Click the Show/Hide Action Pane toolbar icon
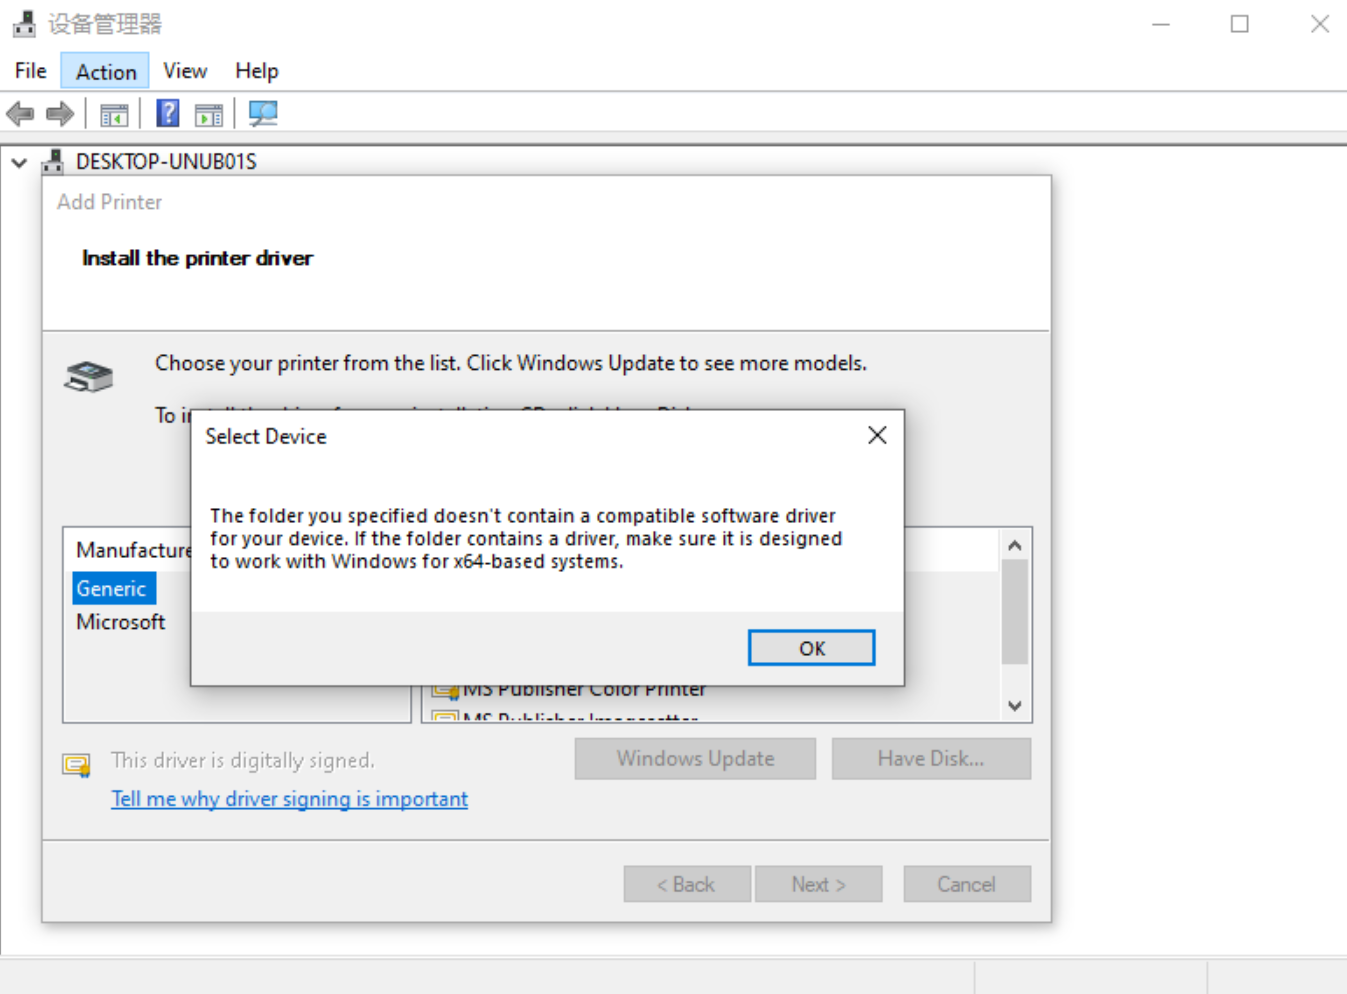This screenshot has width=1347, height=994. pyautogui.click(x=208, y=113)
